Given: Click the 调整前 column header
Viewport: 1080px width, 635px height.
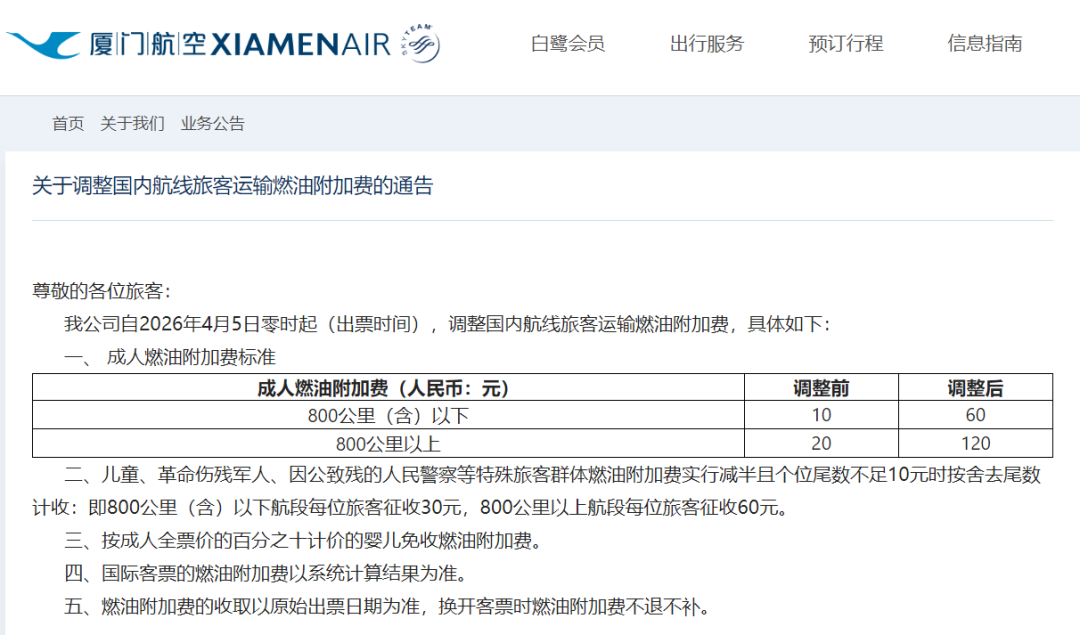Looking at the screenshot, I should [x=821, y=388].
